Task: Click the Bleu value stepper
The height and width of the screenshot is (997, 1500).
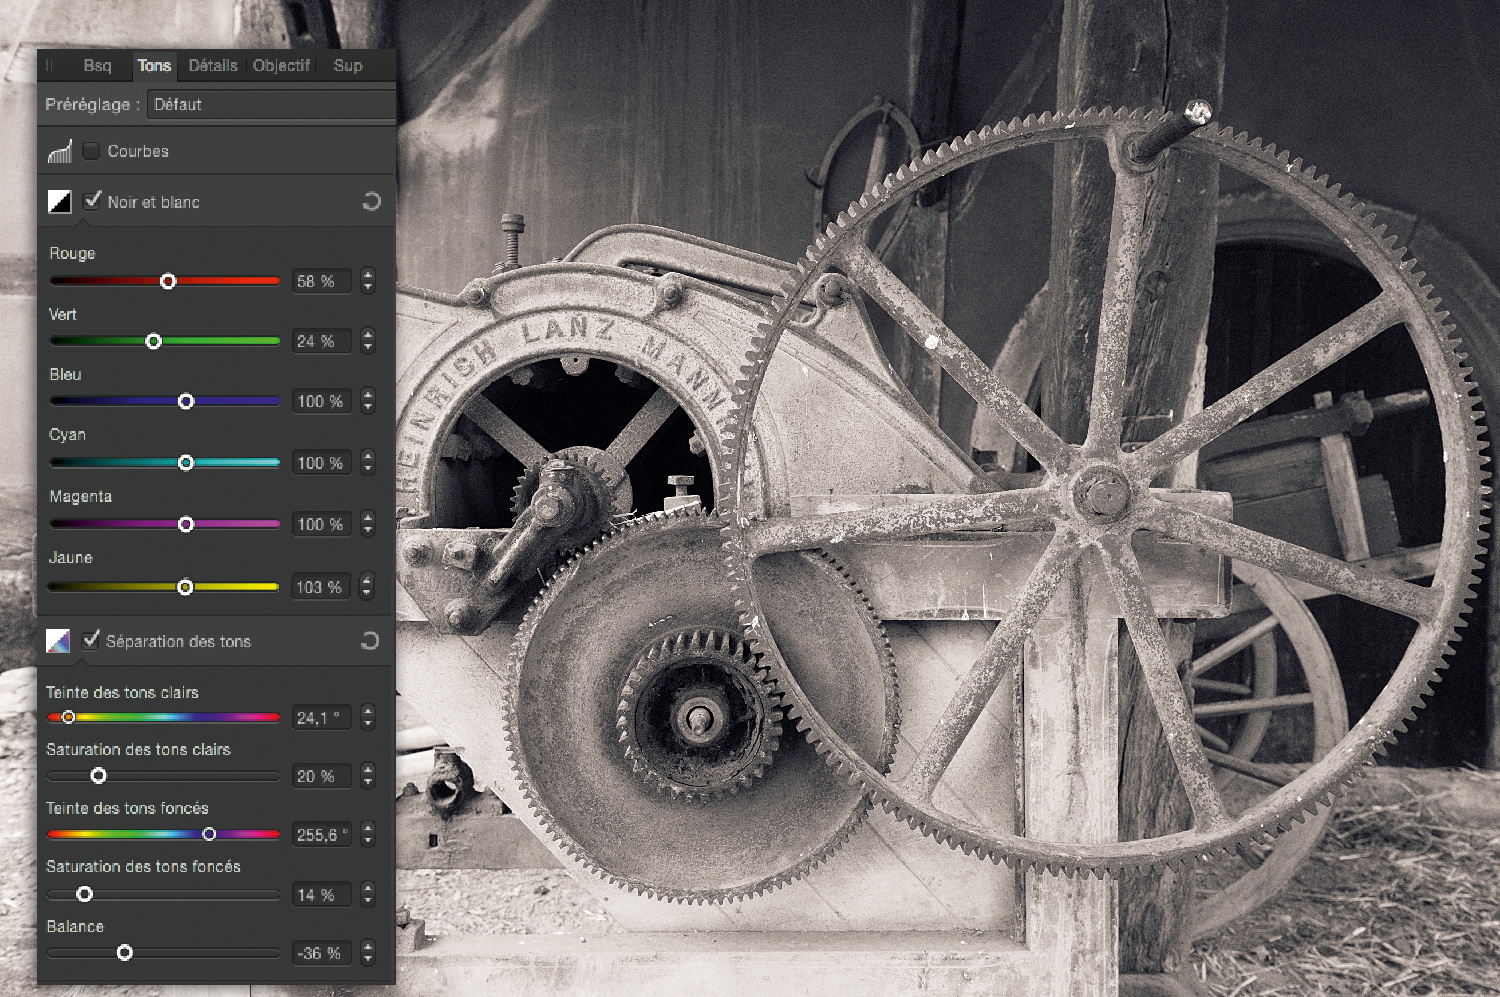Action: click(x=368, y=401)
